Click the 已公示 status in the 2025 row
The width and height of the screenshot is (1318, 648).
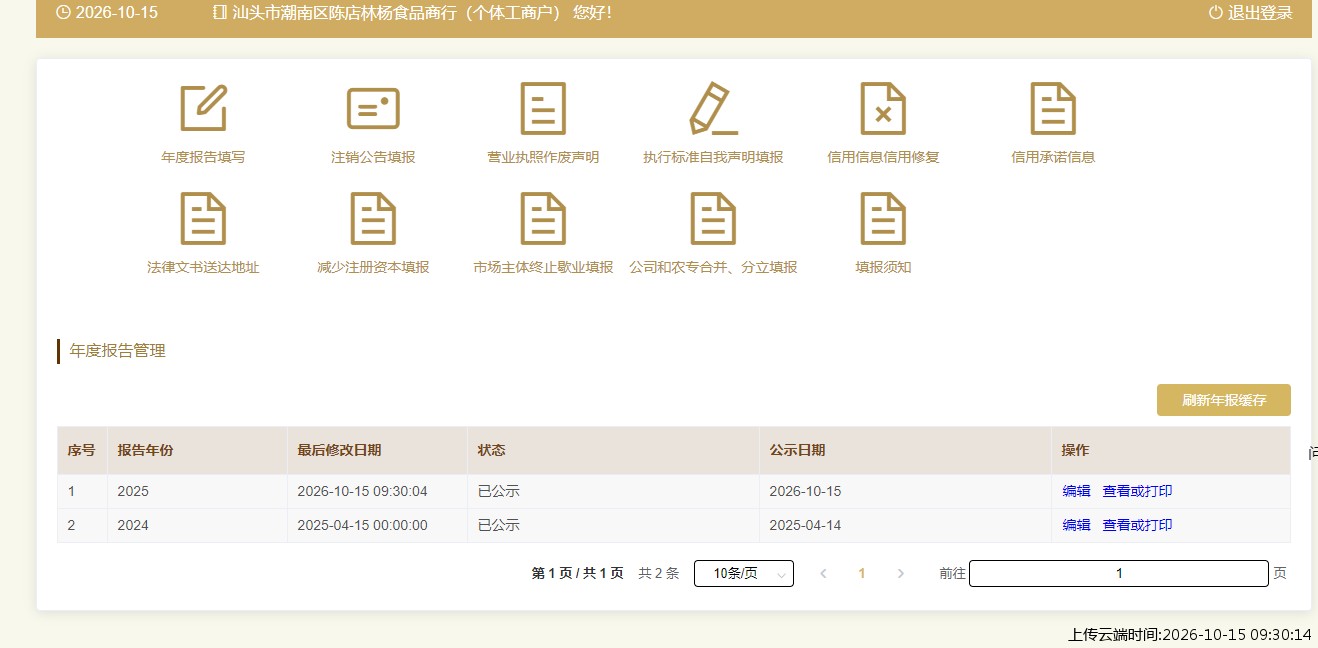[498, 491]
